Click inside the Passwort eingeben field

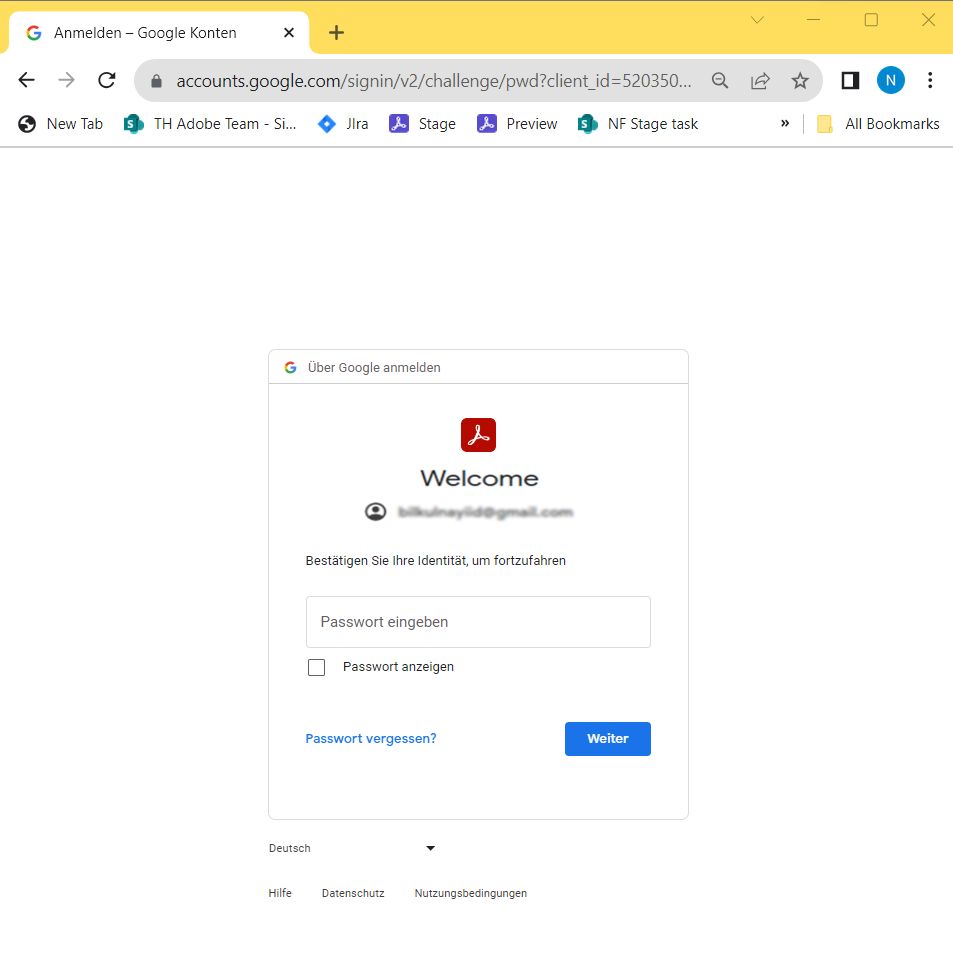point(478,621)
